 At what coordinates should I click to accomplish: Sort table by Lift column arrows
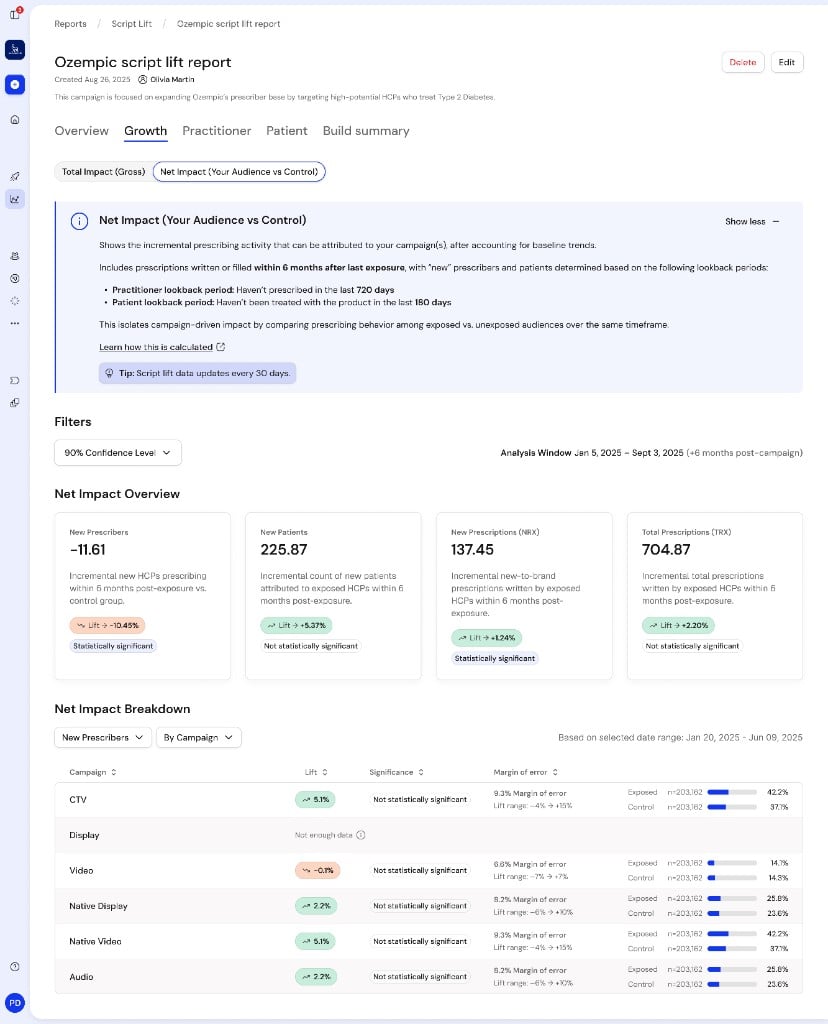(325, 772)
